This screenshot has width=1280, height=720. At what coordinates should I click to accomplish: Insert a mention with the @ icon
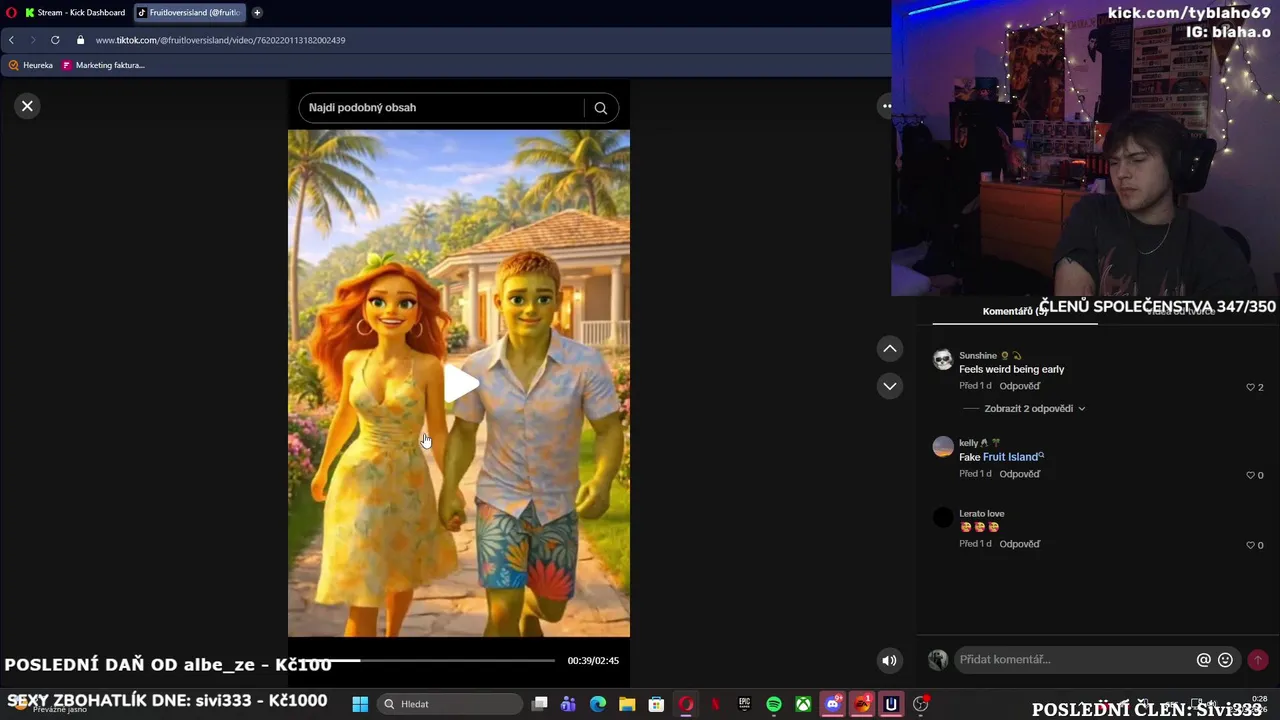click(x=1204, y=660)
